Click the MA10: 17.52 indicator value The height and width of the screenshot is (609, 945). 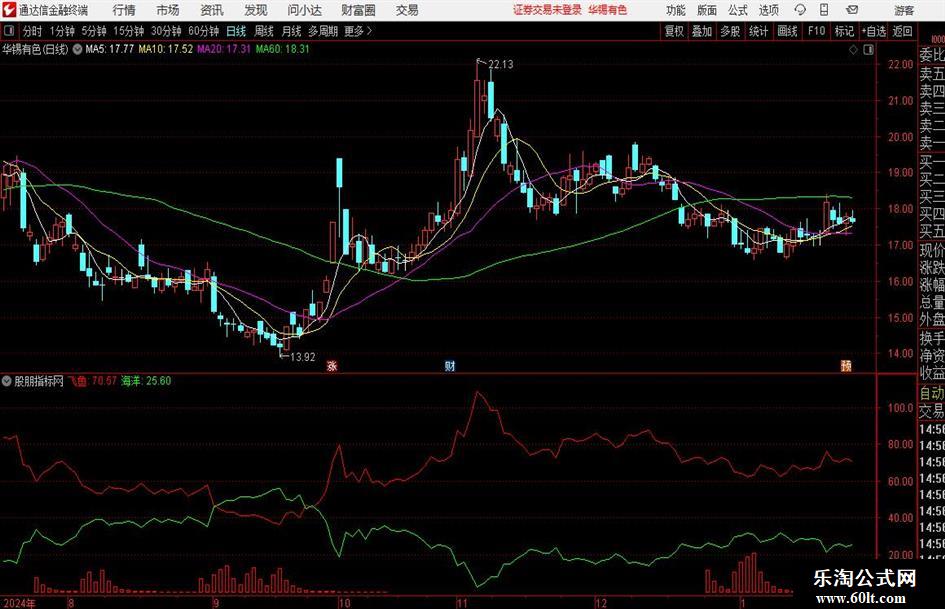166,49
